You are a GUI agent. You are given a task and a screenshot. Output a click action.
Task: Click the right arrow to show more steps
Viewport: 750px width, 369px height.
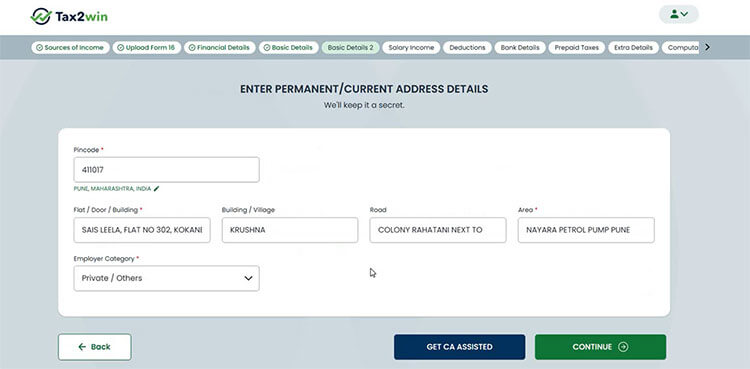[x=707, y=47]
